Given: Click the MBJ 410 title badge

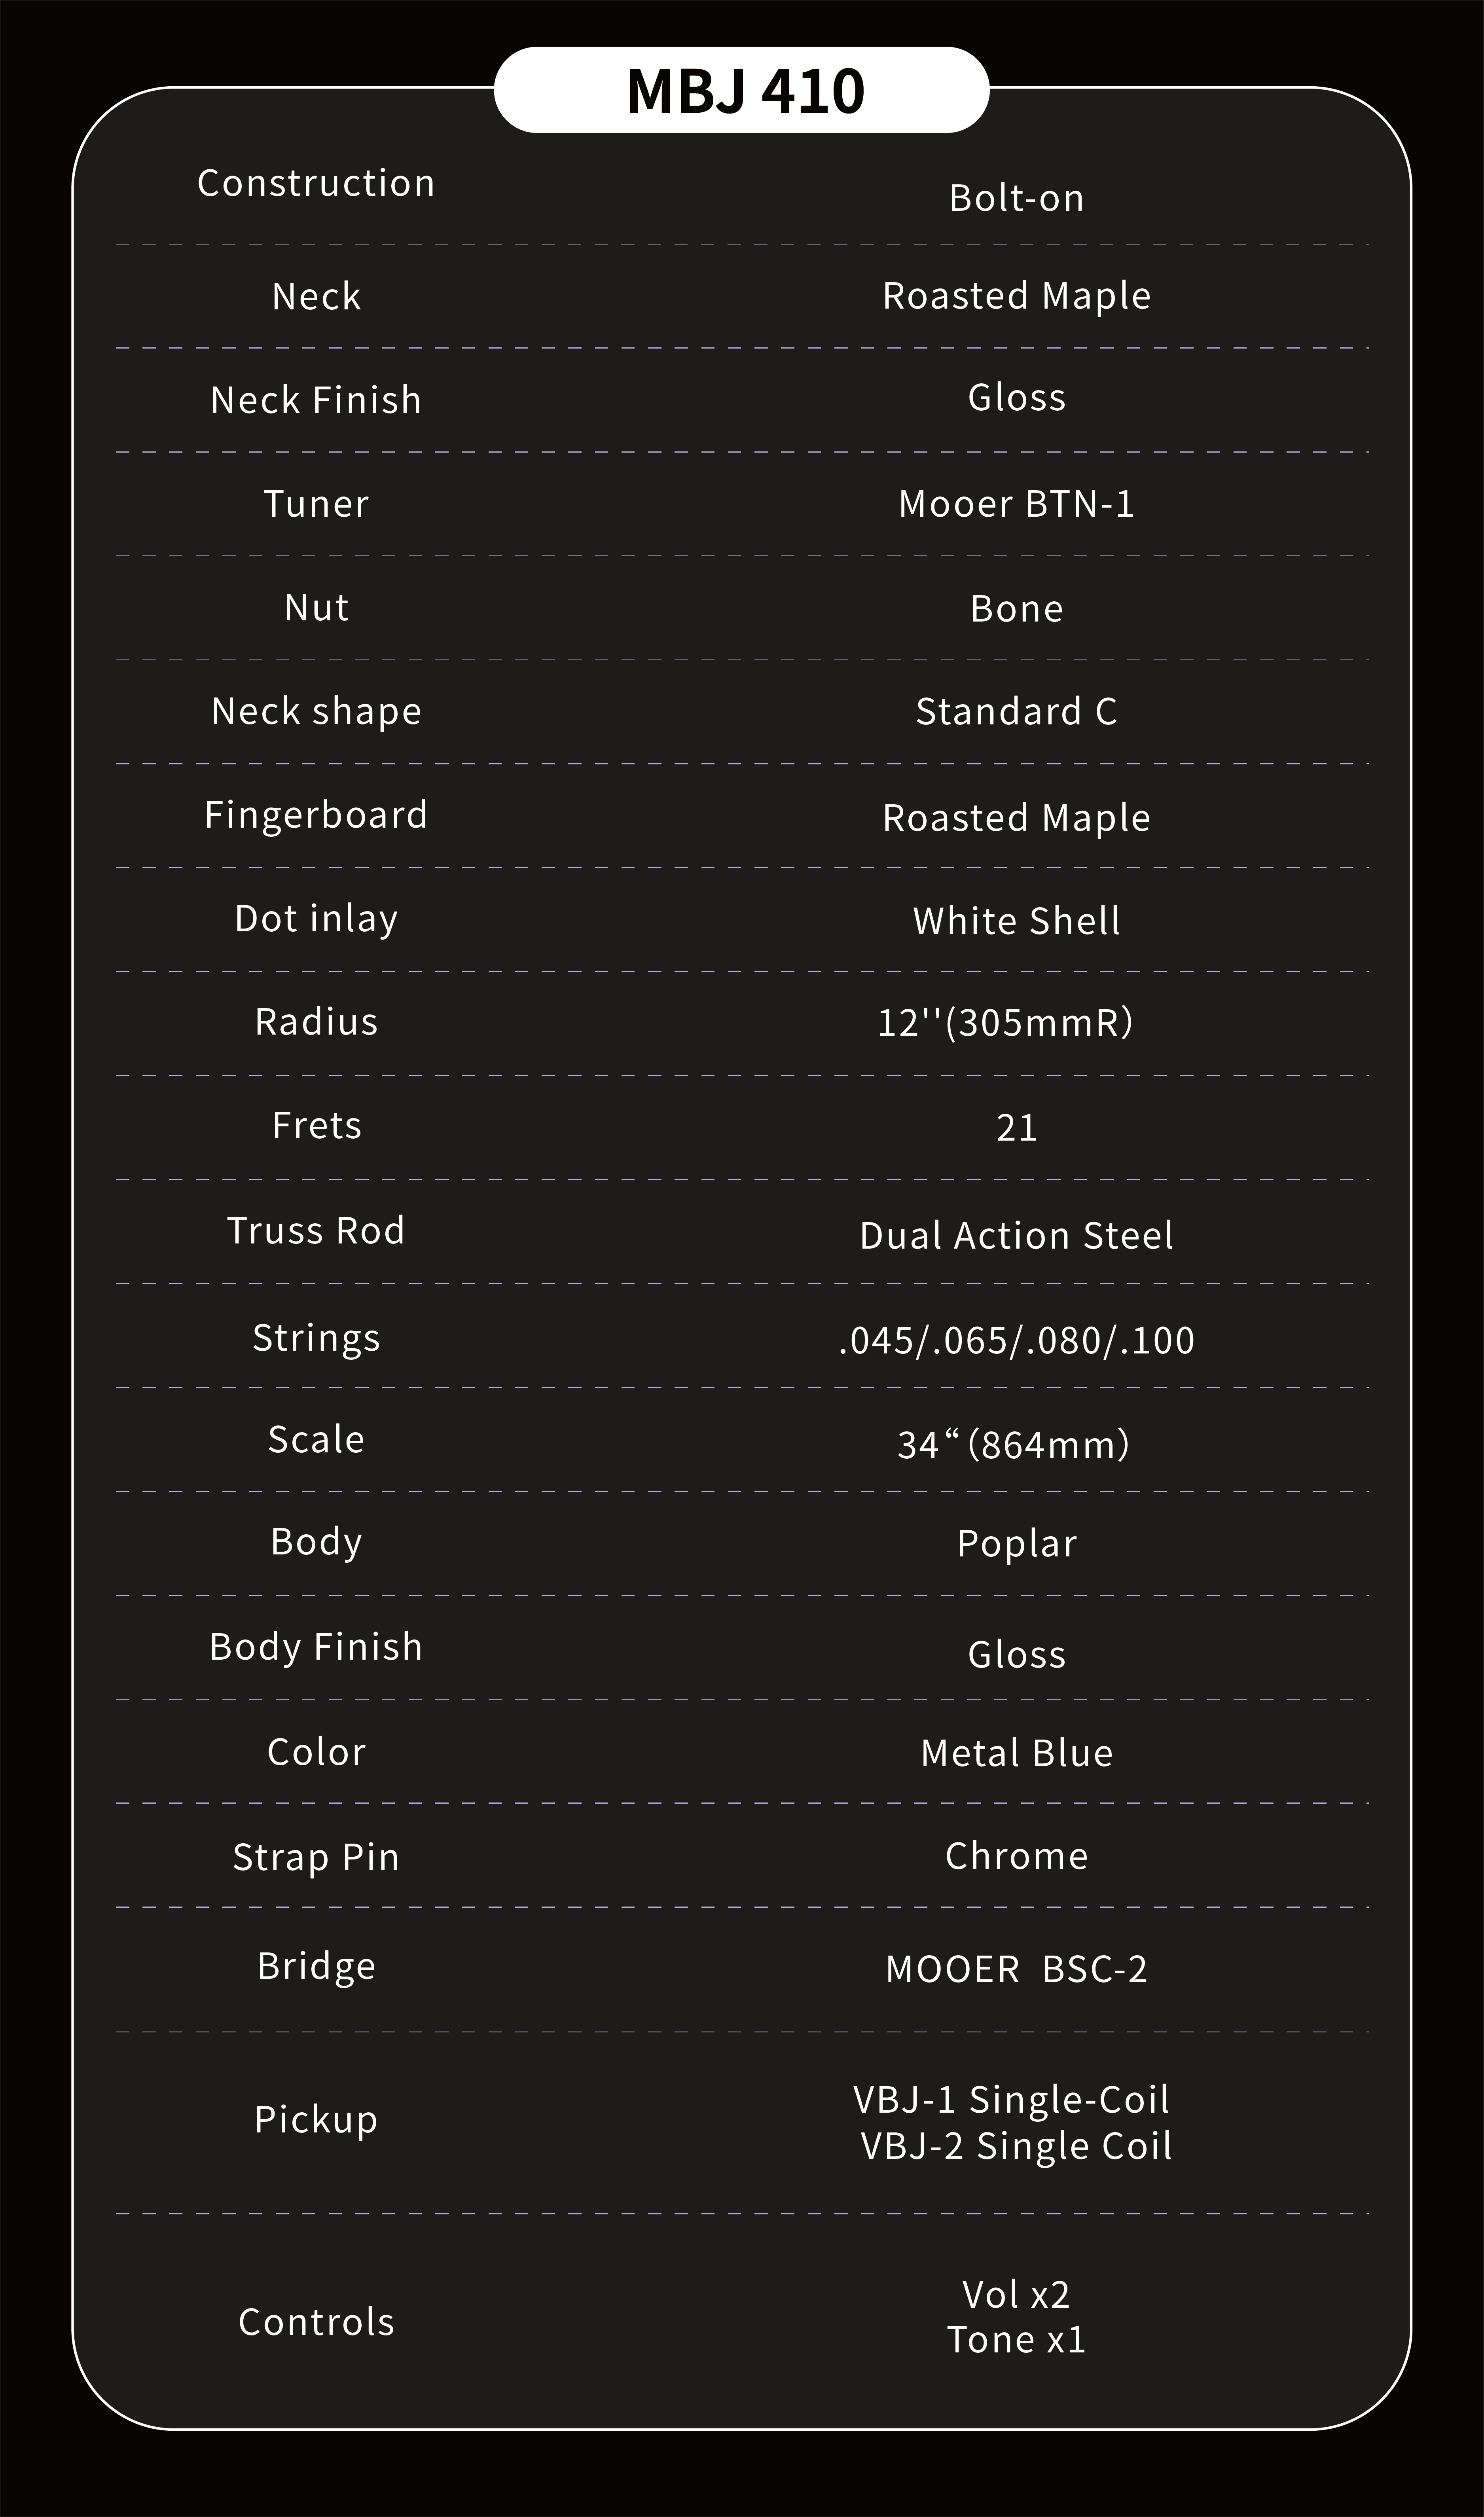Looking at the screenshot, I should 742,90.
